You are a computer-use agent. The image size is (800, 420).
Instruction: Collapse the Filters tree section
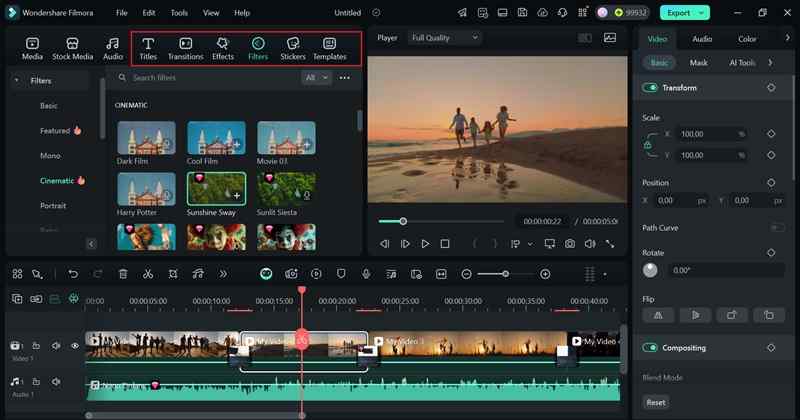coord(16,81)
